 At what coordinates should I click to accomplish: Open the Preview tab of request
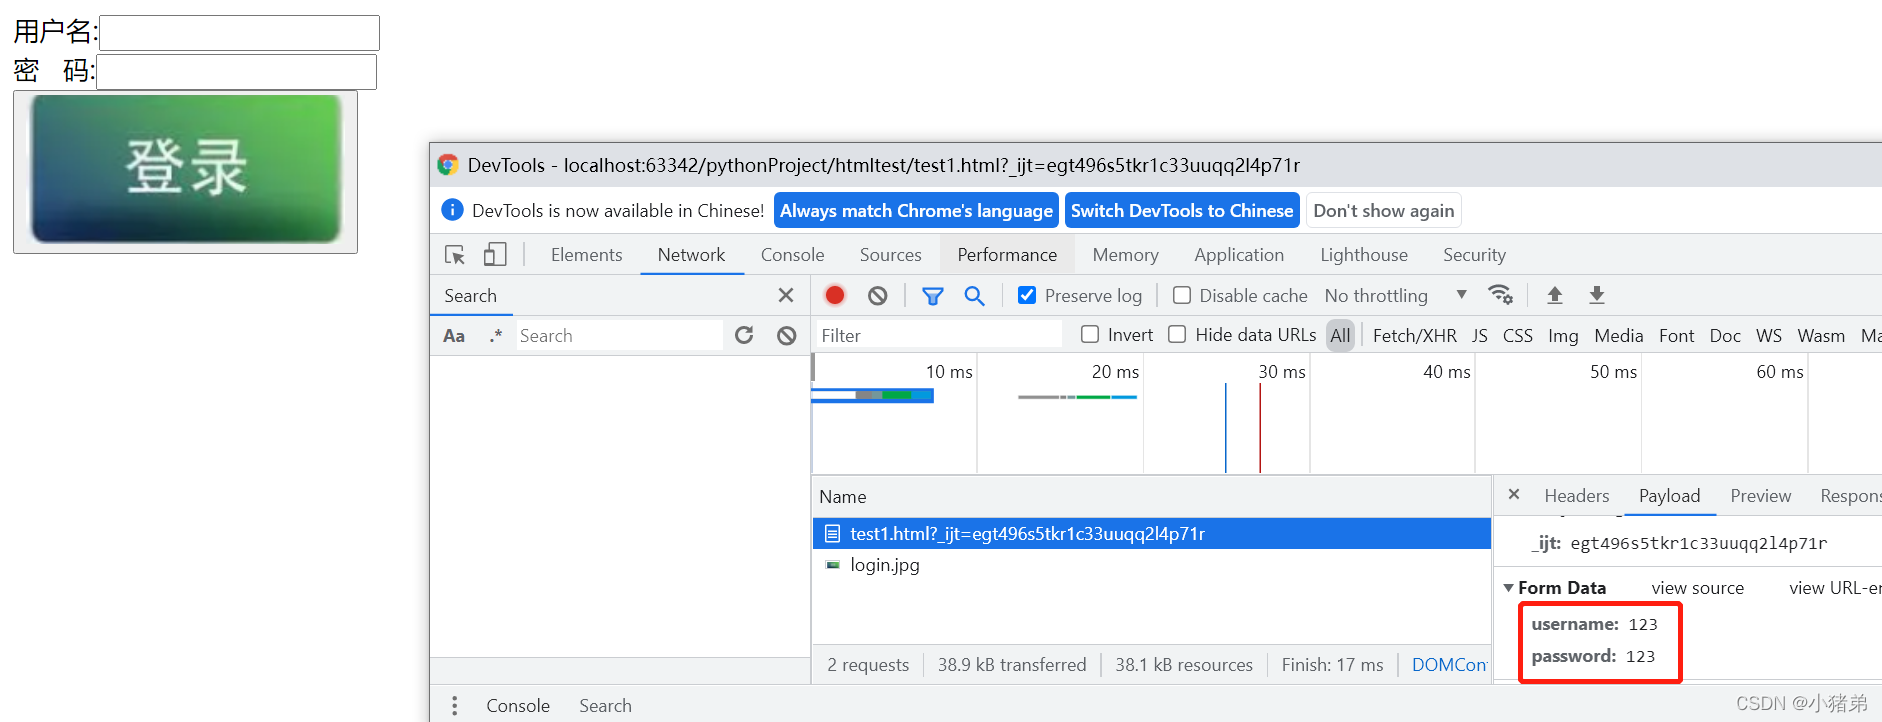[x=1760, y=496]
